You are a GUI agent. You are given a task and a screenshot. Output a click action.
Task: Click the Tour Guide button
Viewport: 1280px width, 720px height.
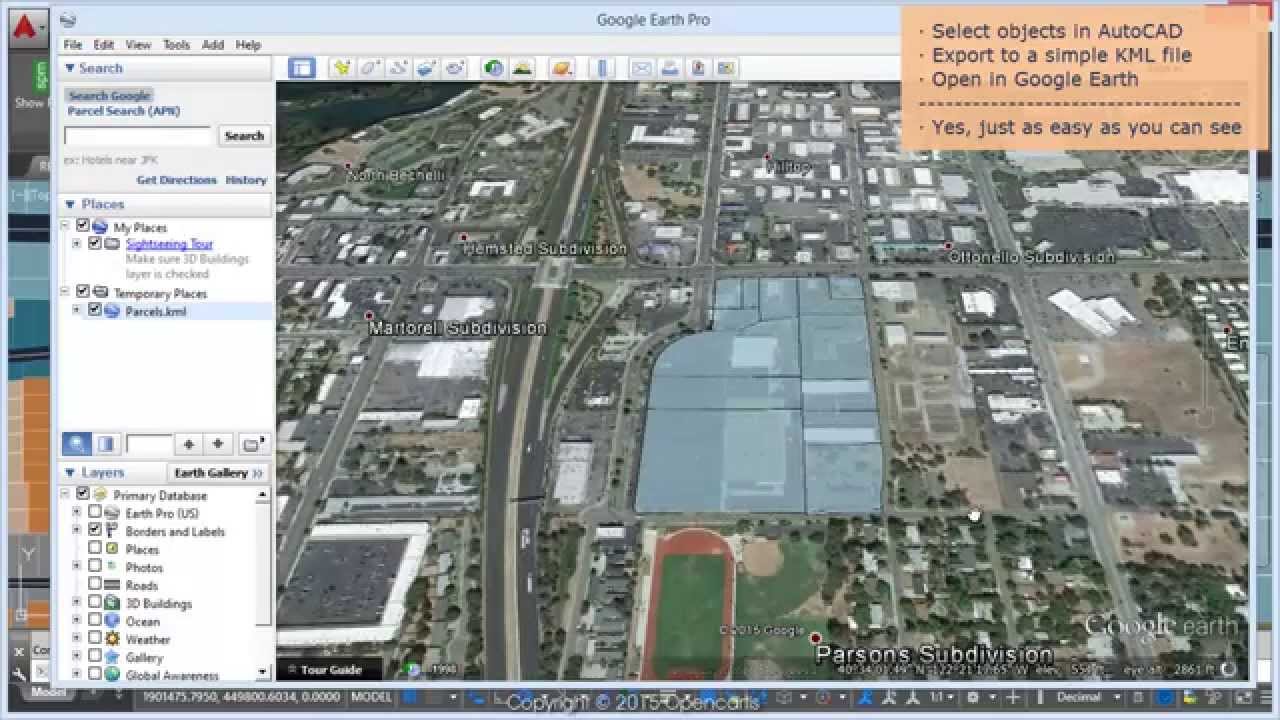pos(330,669)
